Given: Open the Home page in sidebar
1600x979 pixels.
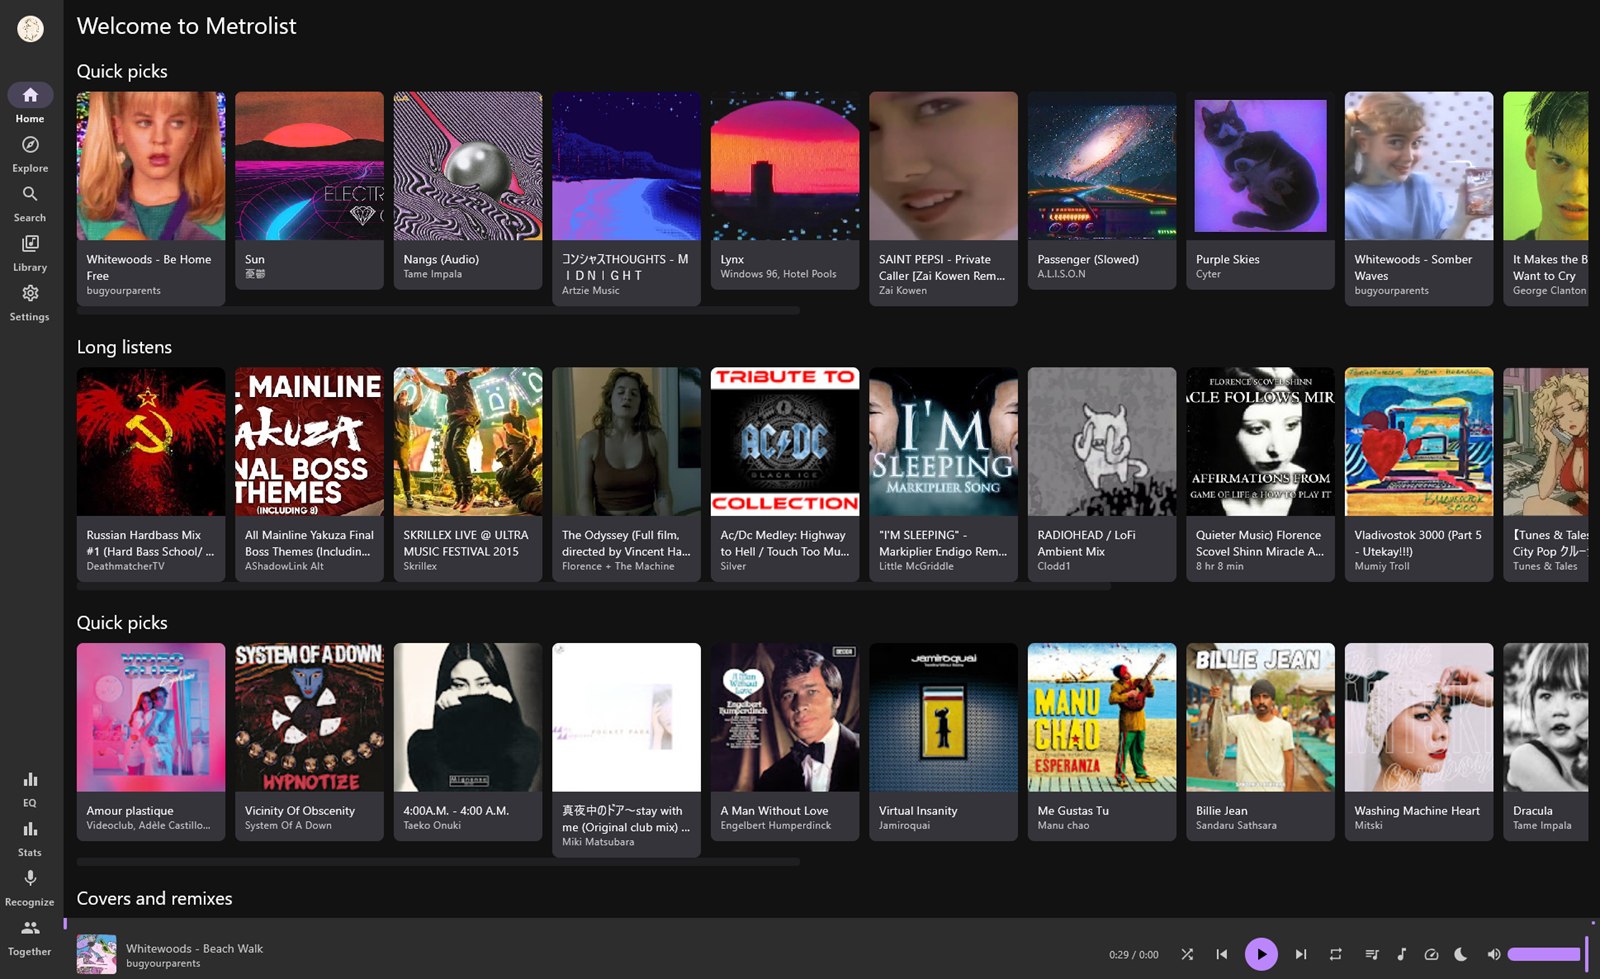Looking at the screenshot, I should [30, 104].
